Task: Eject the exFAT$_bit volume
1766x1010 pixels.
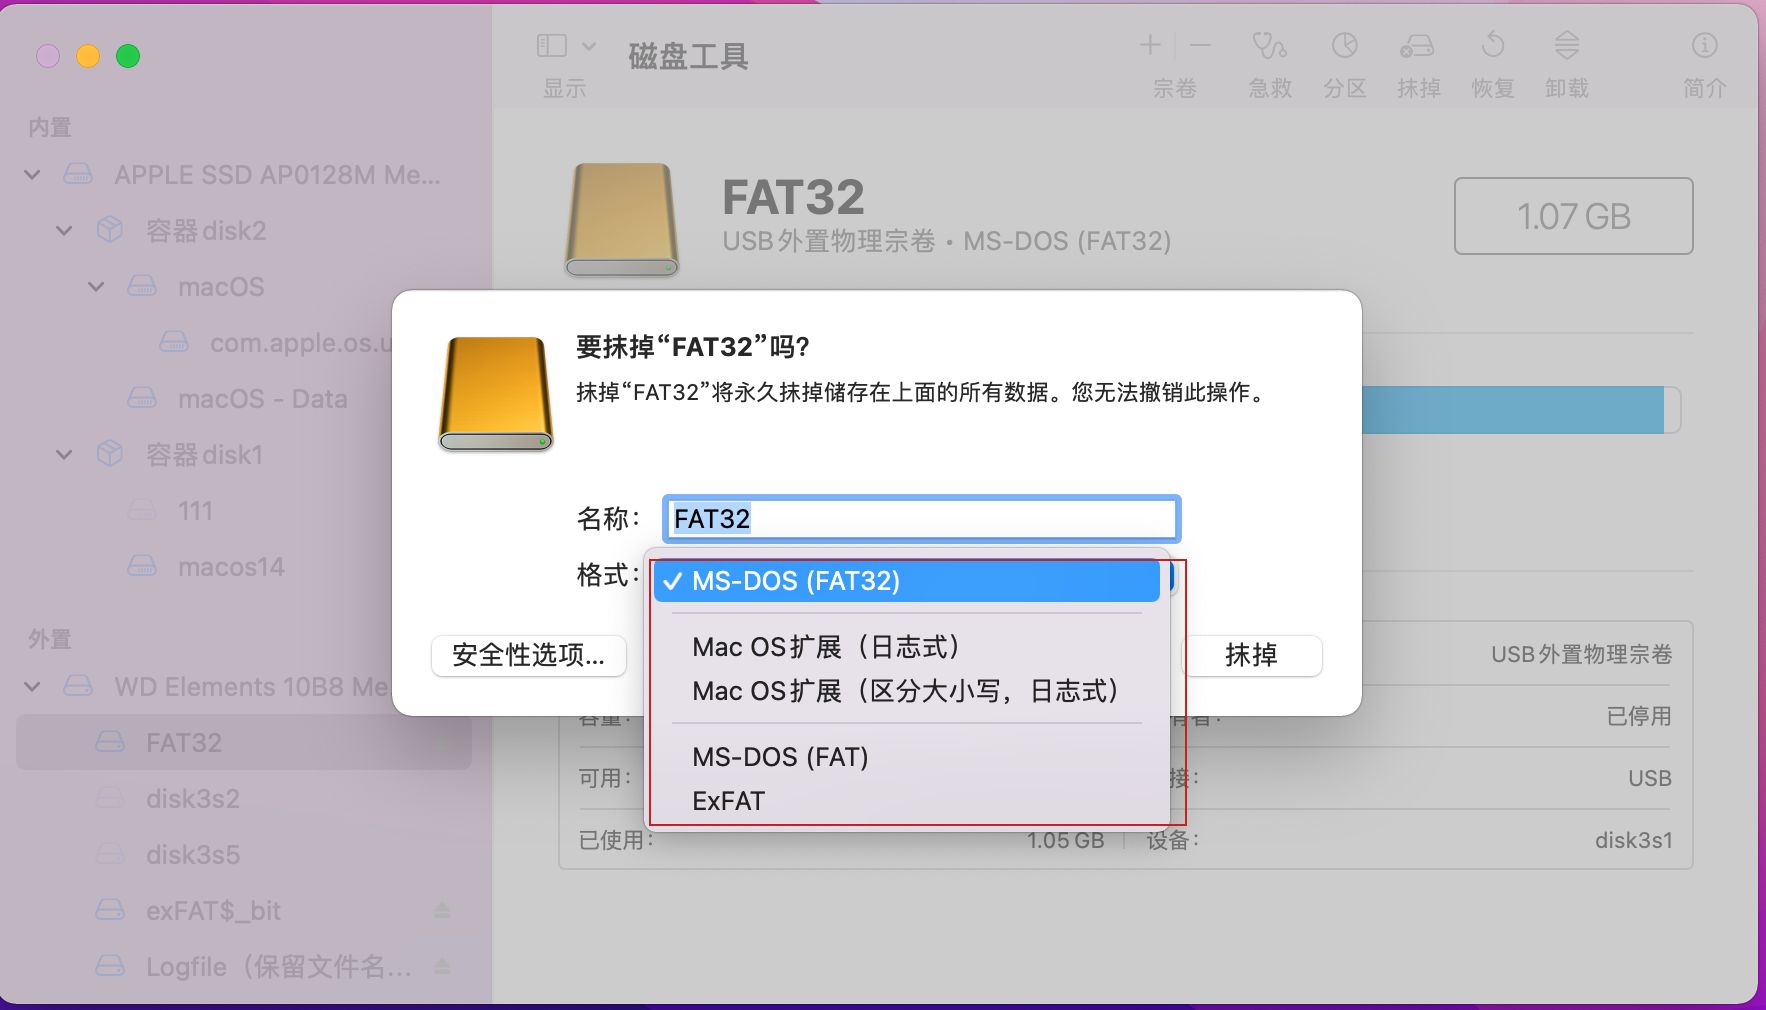Action: click(443, 910)
